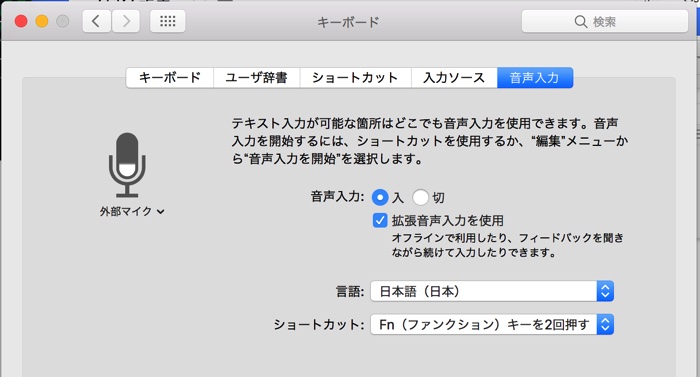The image size is (700, 377).
Task: Turn dictation on with 入 radio button
Action: (x=380, y=197)
